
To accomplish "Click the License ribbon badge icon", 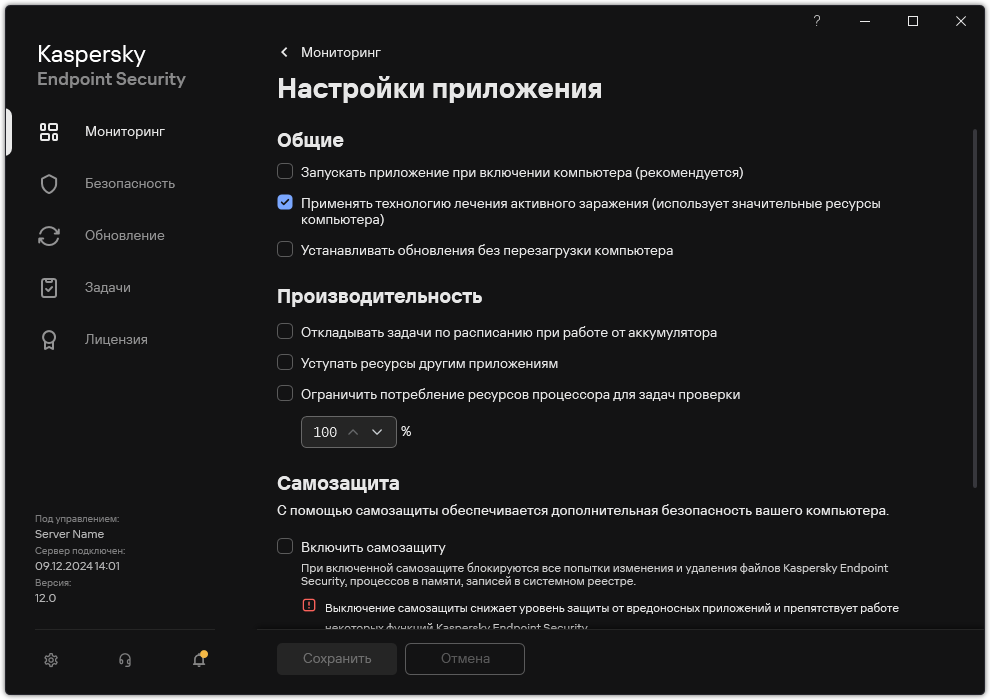I will [x=49, y=340].
